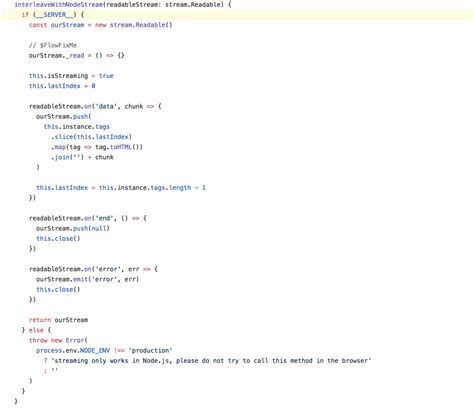Image resolution: width=474 pixels, height=414 pixels.
Task: Click "process.env.NODE_ENV !== 'production'" line
Action: pos(104,351)
